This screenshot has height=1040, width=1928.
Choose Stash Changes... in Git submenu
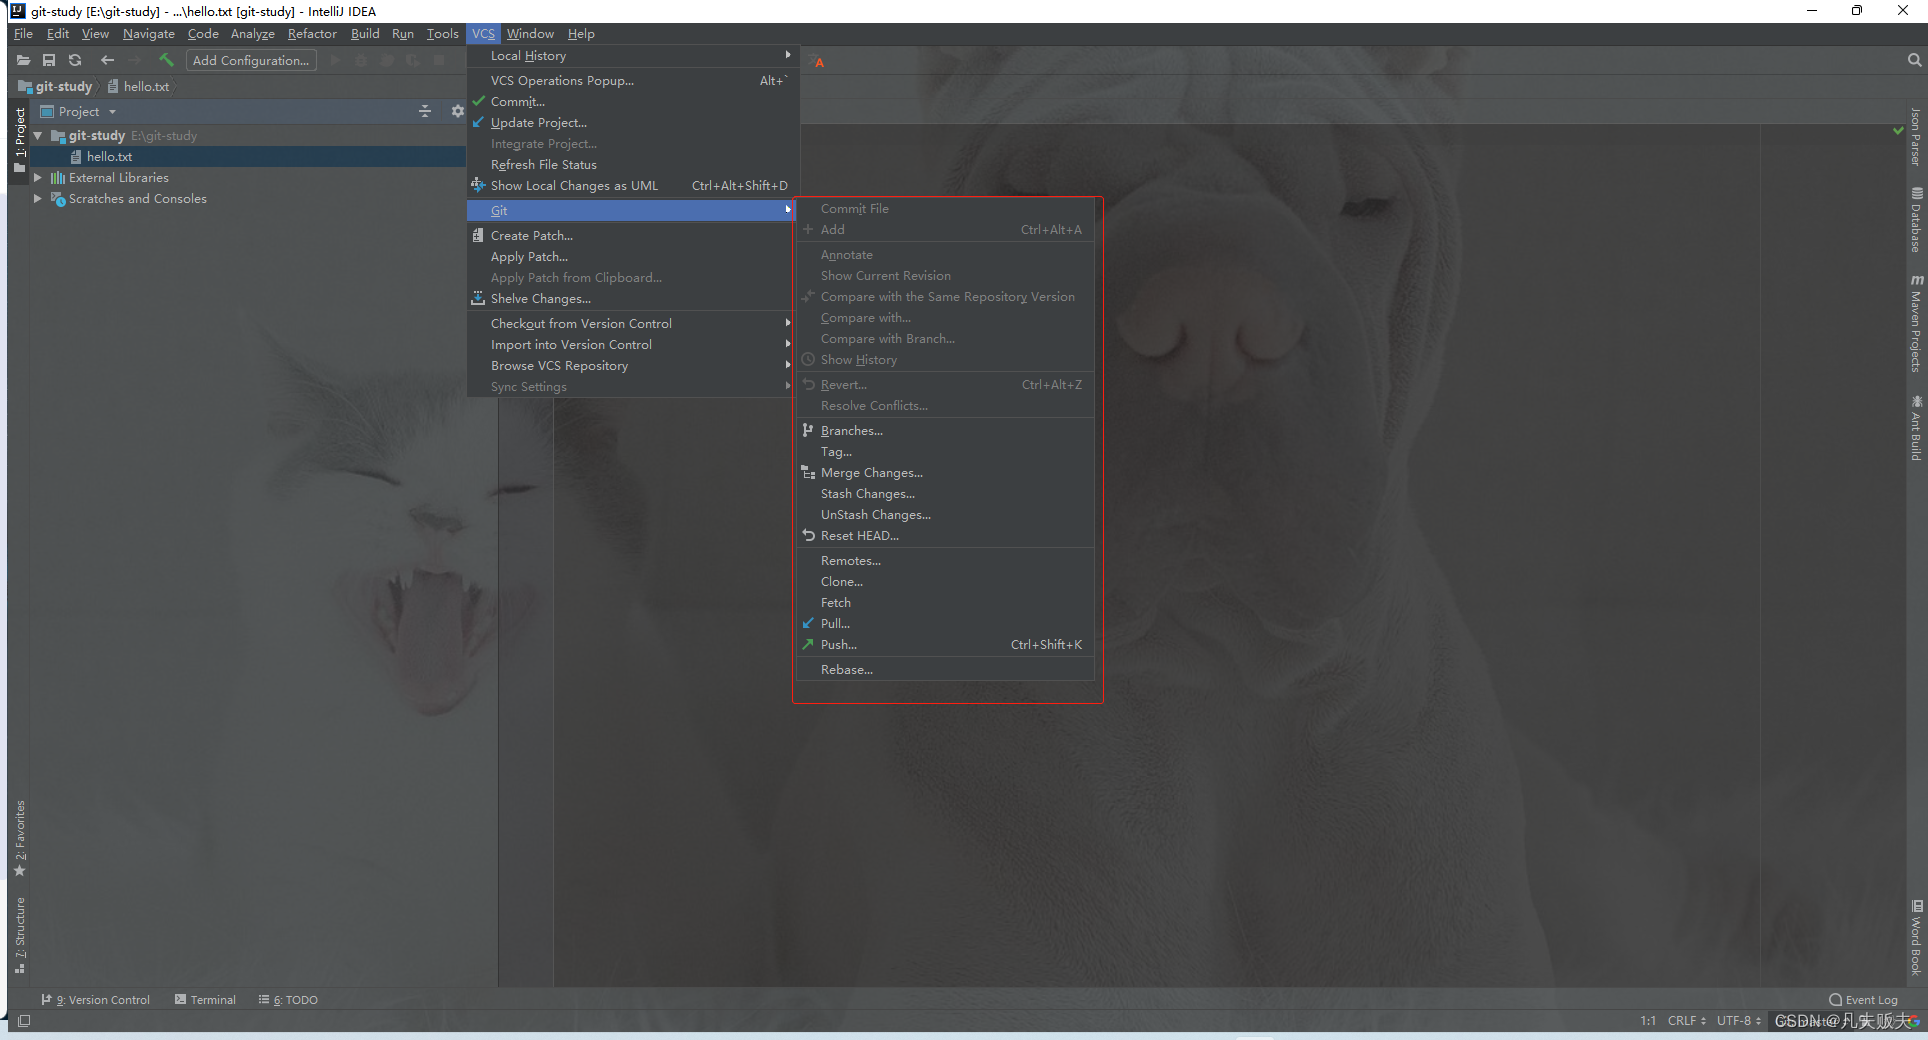945,493
